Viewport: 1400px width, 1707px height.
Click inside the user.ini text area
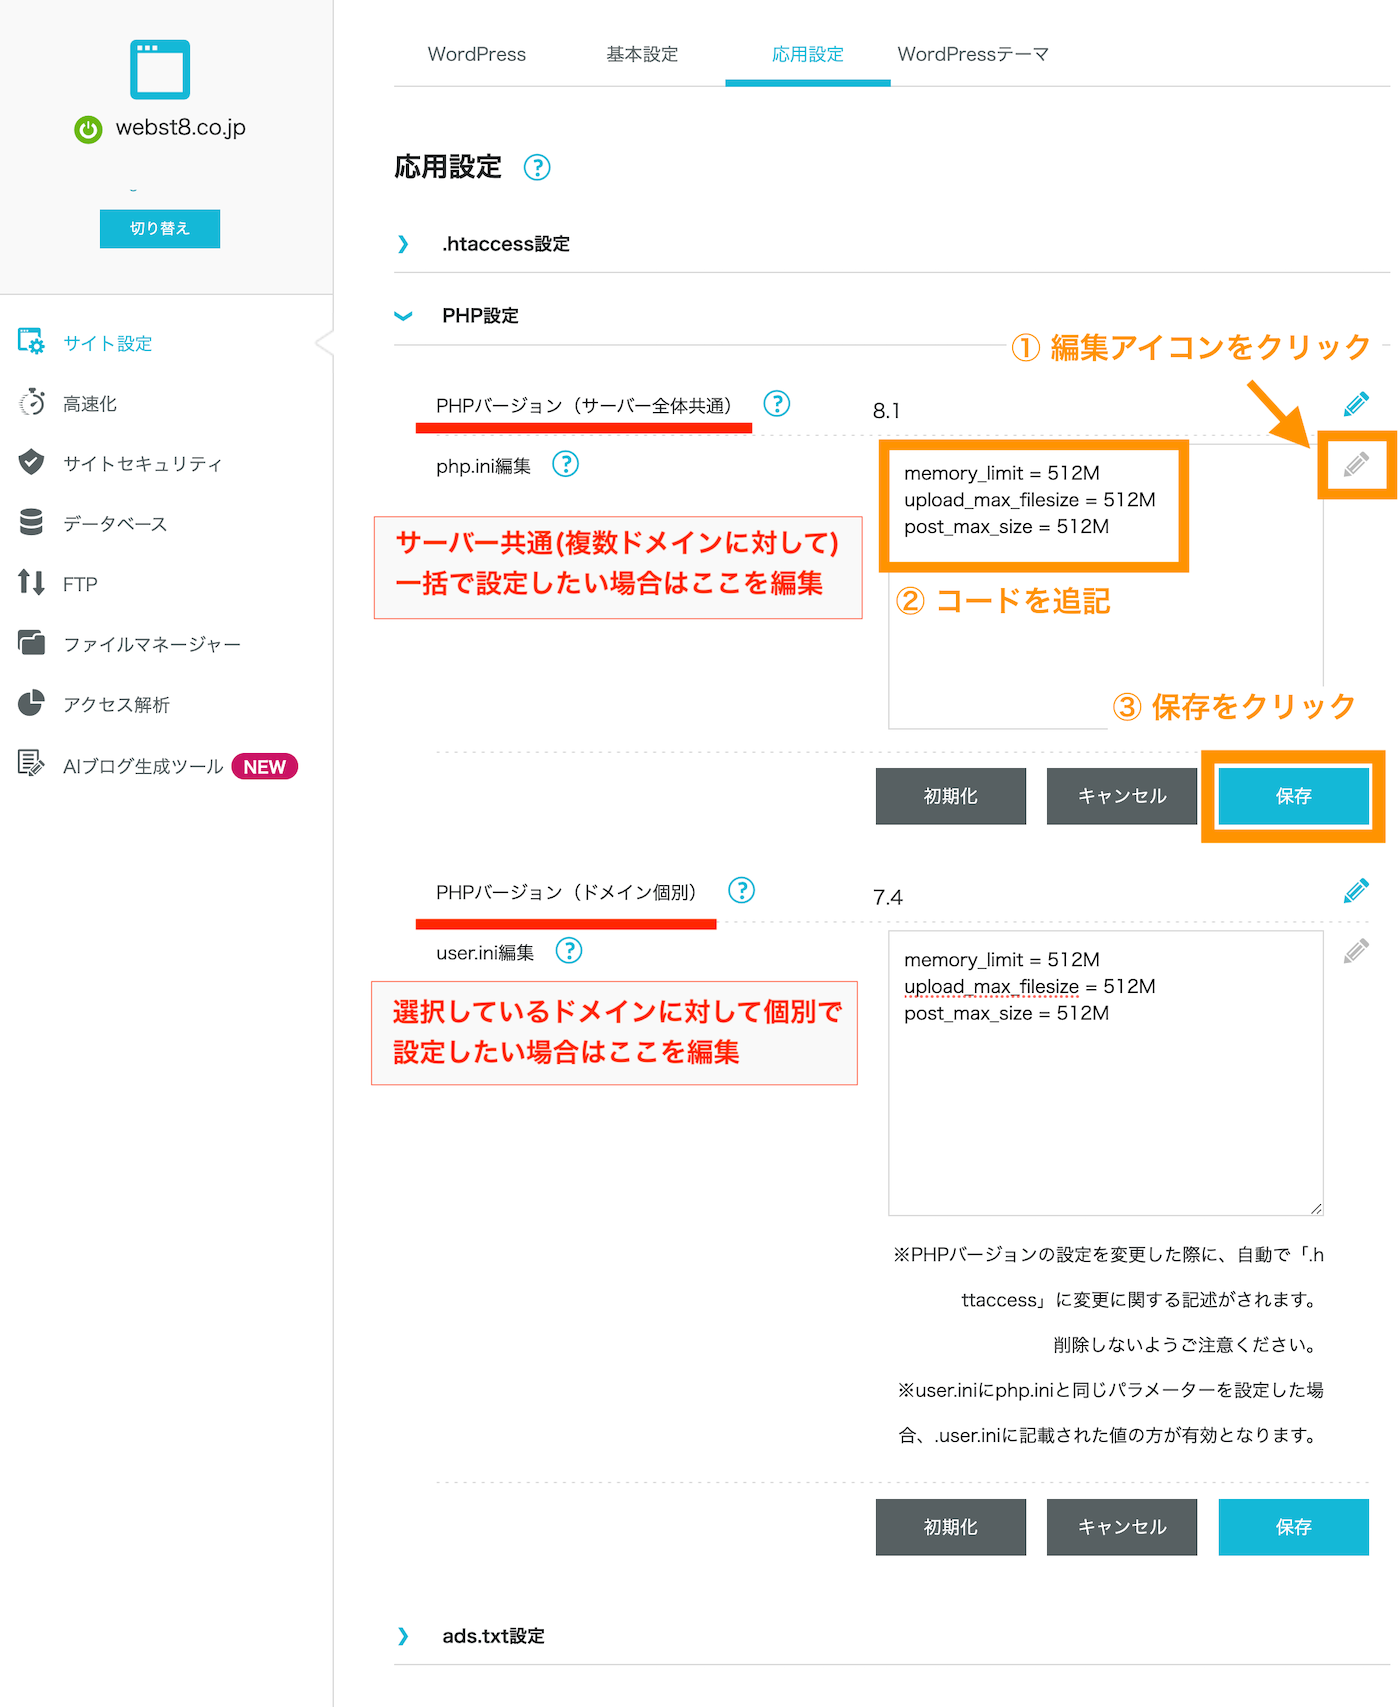(1106, 1073)
